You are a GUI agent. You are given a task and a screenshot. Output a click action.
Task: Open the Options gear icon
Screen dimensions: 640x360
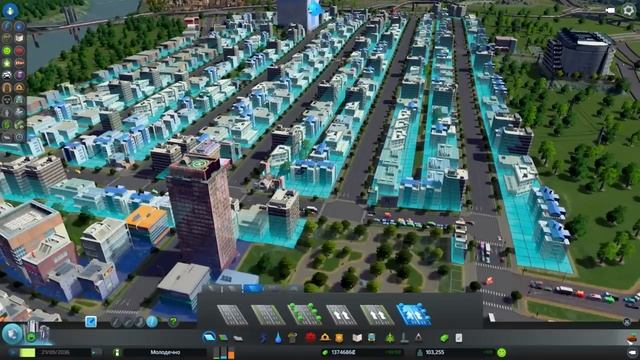(x=629, y=10)
